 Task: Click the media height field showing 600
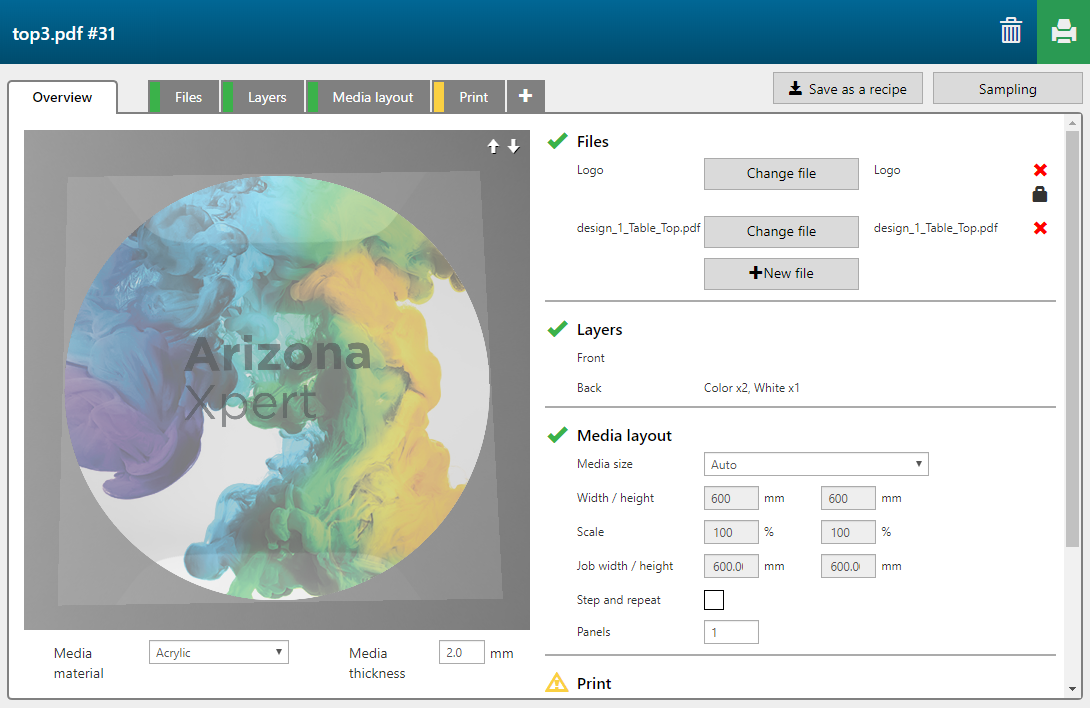click(848, 498)
